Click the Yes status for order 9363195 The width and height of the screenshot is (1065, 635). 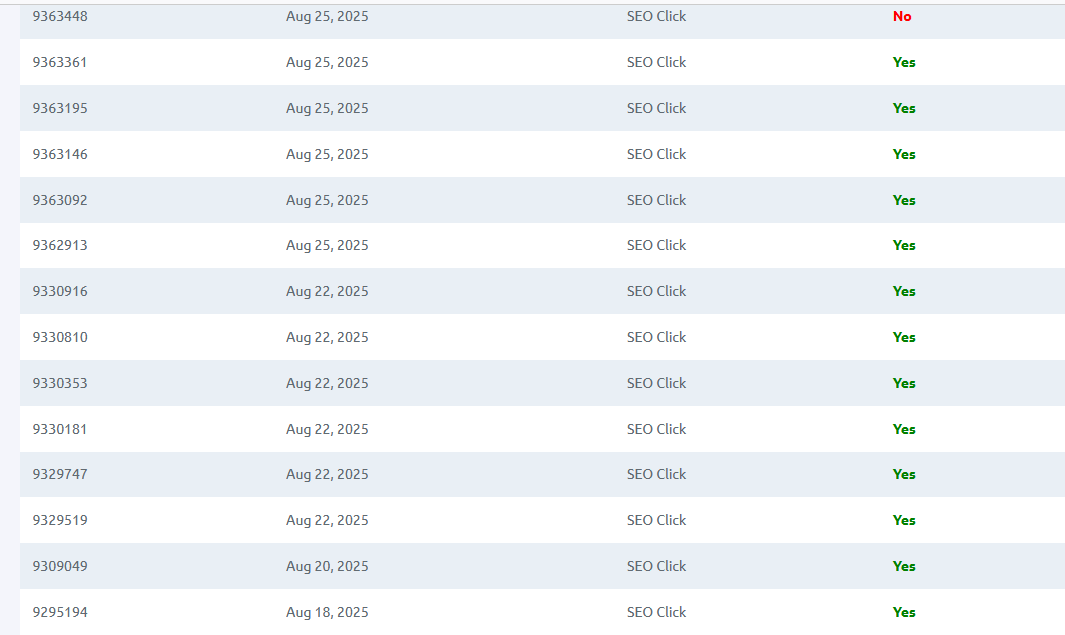pos(904,109)
